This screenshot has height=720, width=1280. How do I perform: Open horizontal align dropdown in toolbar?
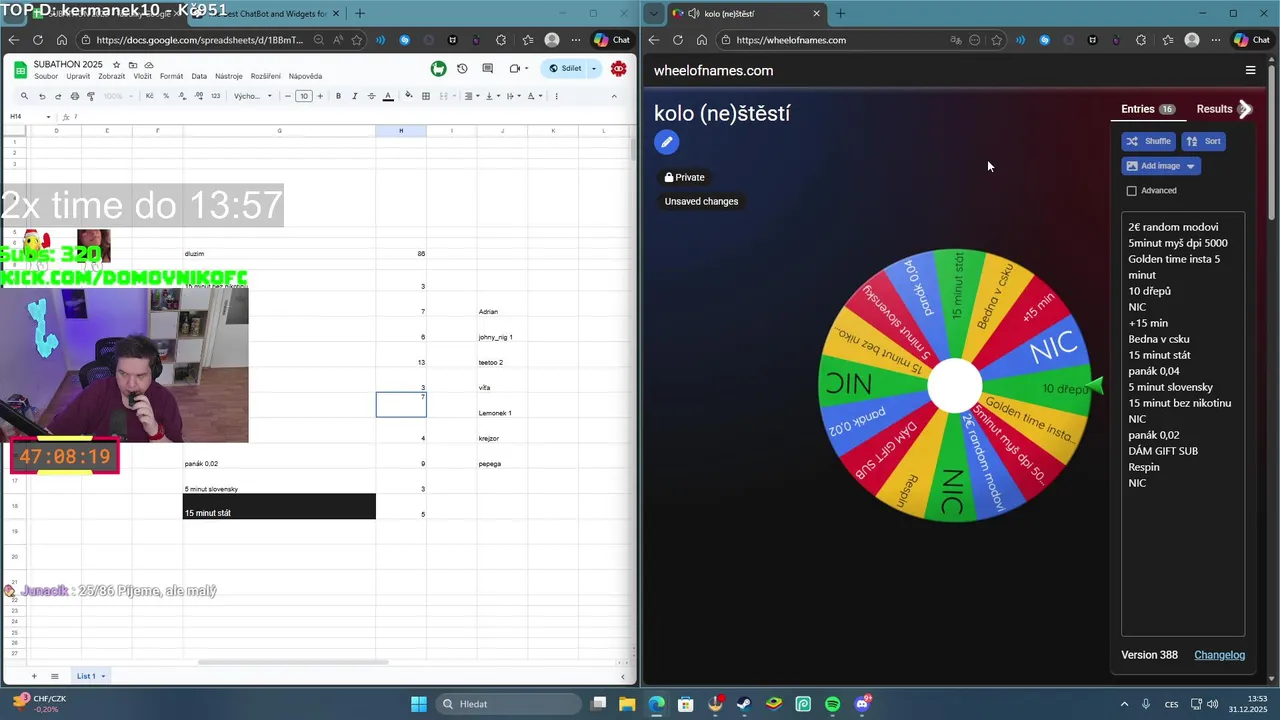click(x=471, y=96)
